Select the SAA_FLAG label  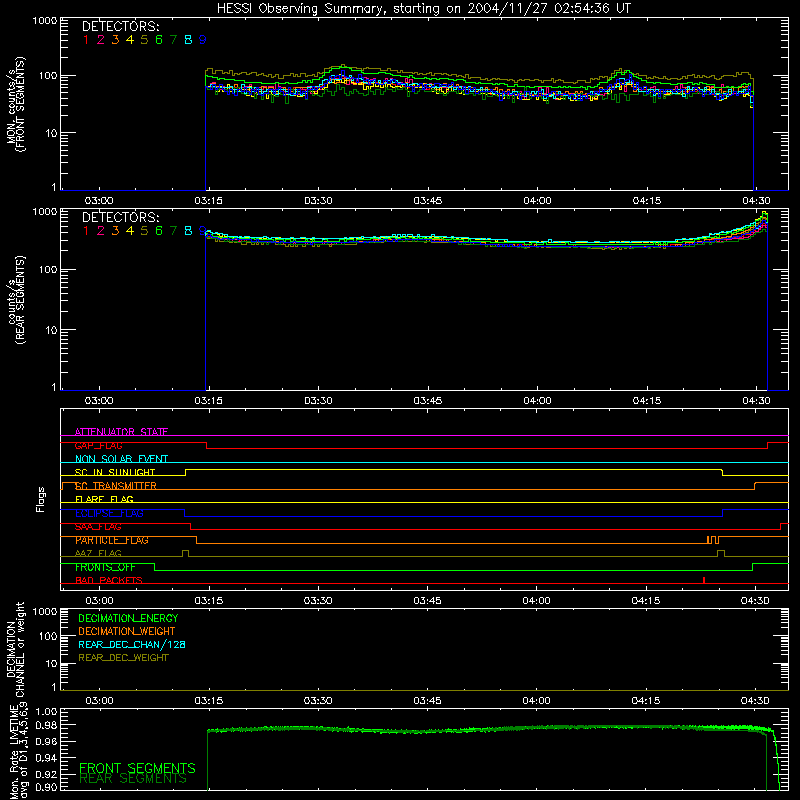tap(98, 527)
